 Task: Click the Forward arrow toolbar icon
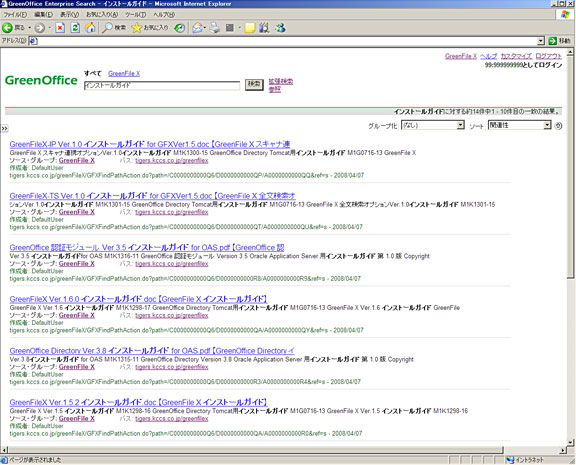click(40, 28)
